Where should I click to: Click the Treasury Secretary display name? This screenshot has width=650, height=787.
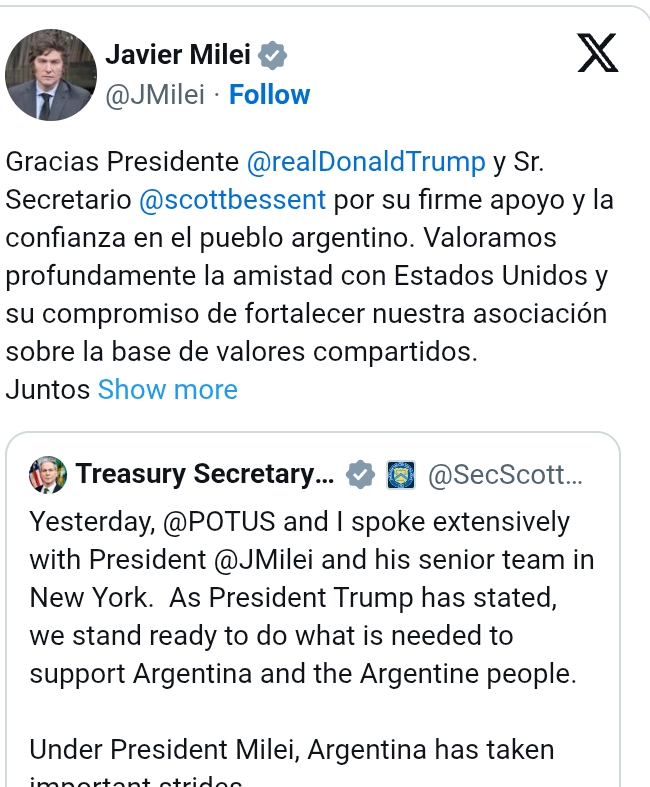pyautogui.click(x=205, y=476)
